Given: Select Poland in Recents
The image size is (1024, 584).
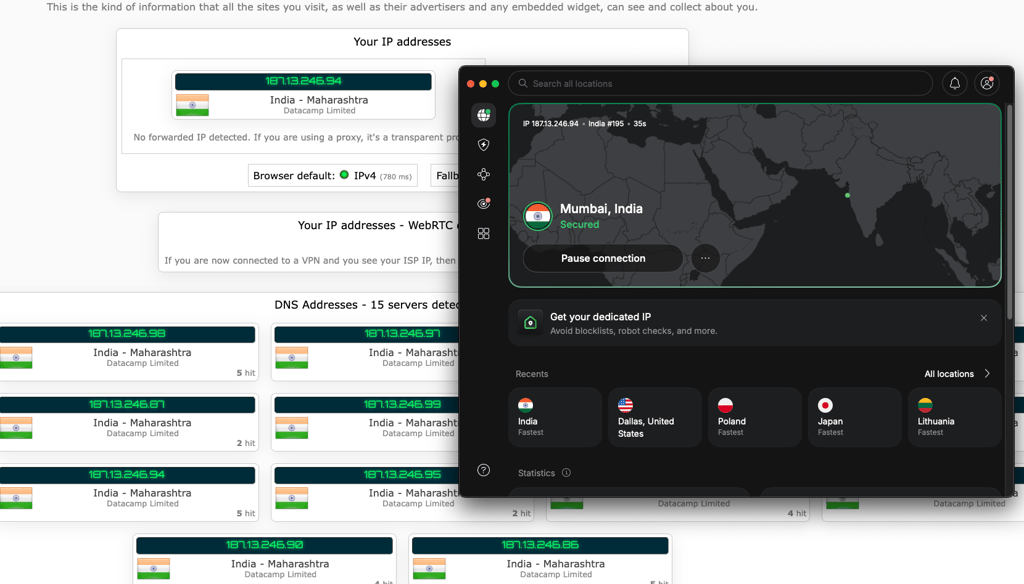Looking at the screenshot, I should point(755,417).
